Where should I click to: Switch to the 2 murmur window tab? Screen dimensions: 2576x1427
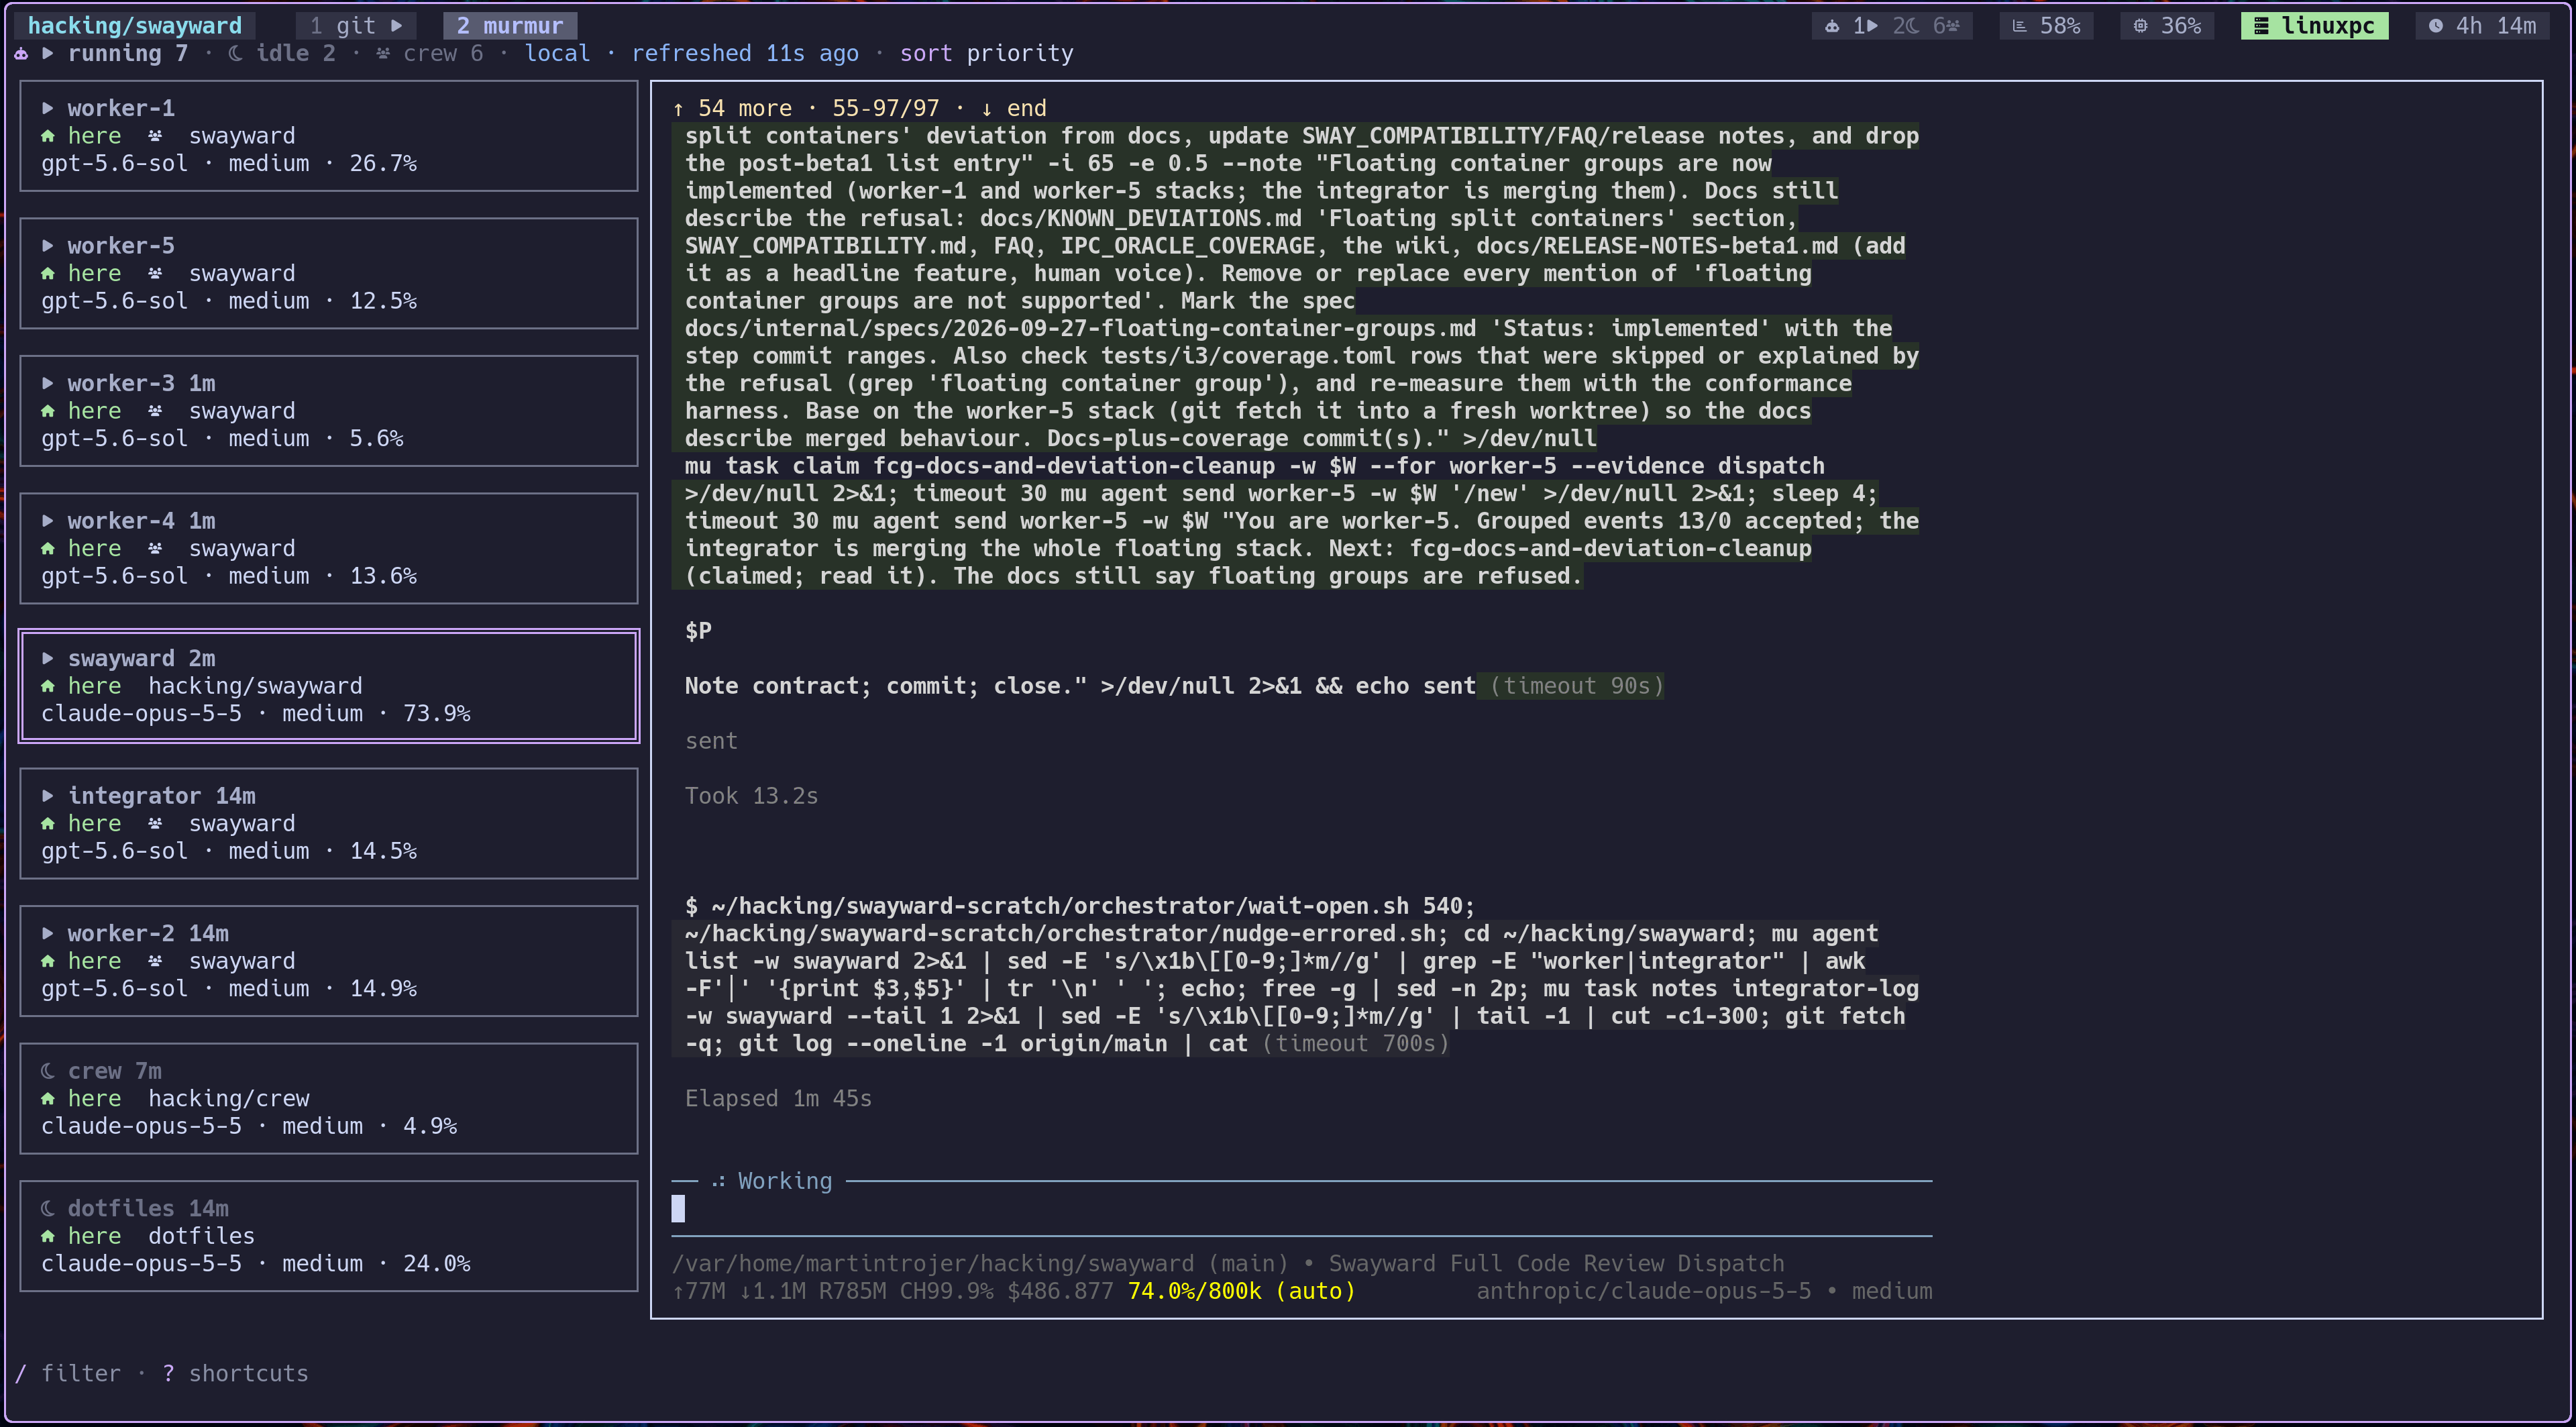pos(510,26)
